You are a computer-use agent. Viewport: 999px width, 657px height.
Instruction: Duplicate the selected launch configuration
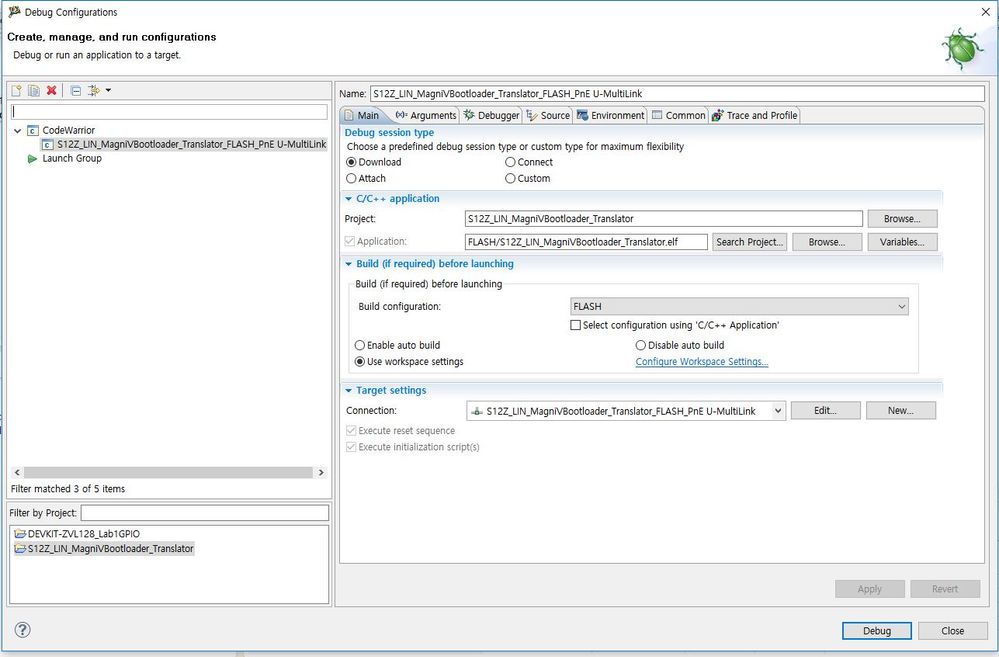click(34, 90)
